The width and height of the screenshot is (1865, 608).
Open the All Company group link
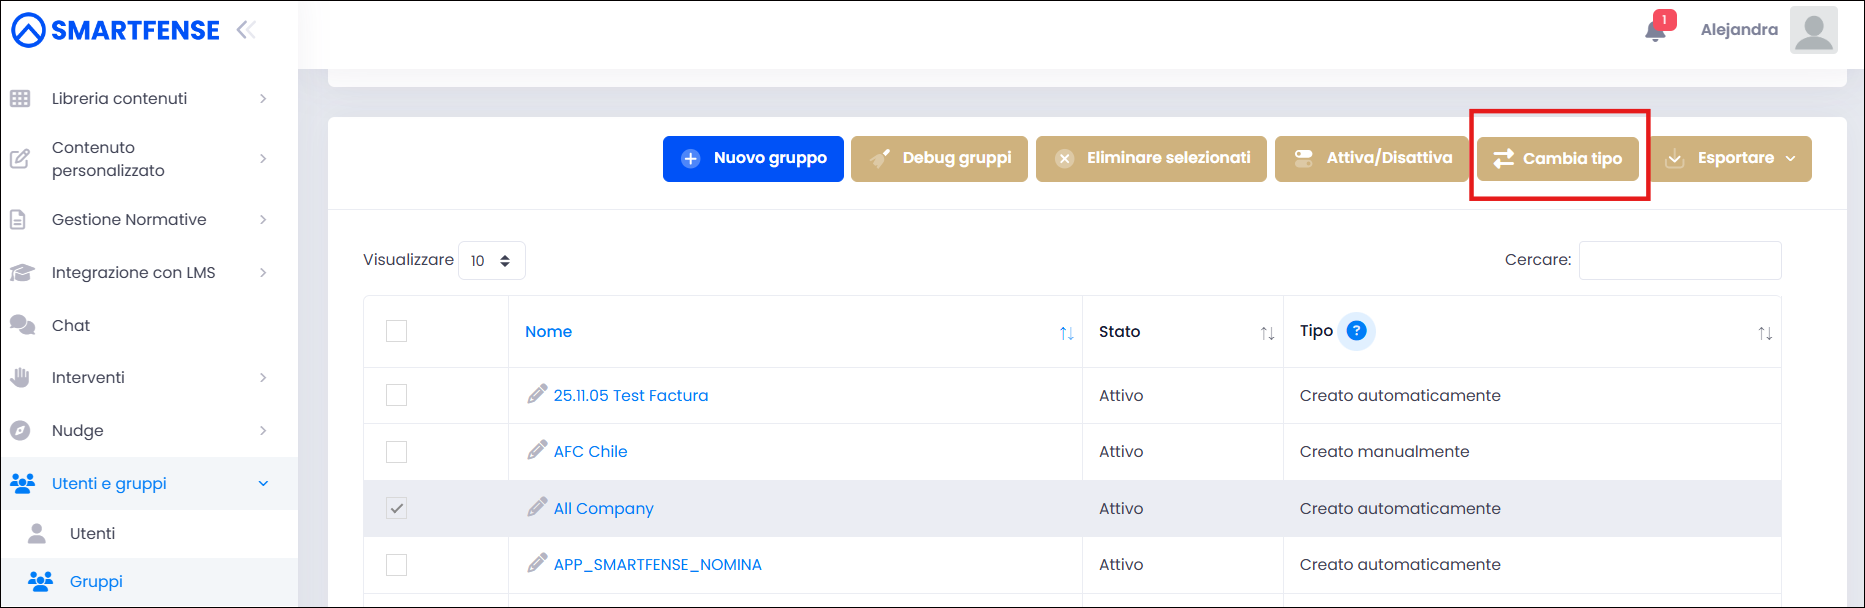[x=604, y=508]
